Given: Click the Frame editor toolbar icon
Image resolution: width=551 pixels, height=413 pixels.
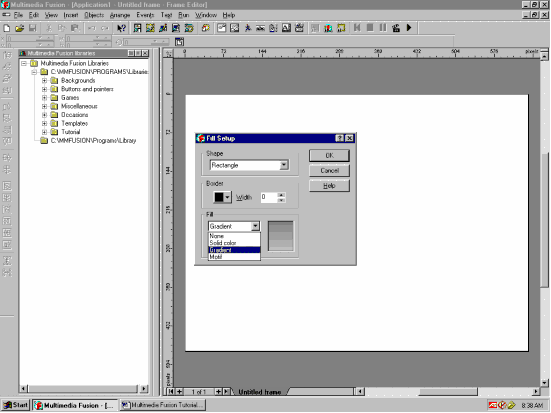Looking at the screenshot, I should click(x=150, y=28).
